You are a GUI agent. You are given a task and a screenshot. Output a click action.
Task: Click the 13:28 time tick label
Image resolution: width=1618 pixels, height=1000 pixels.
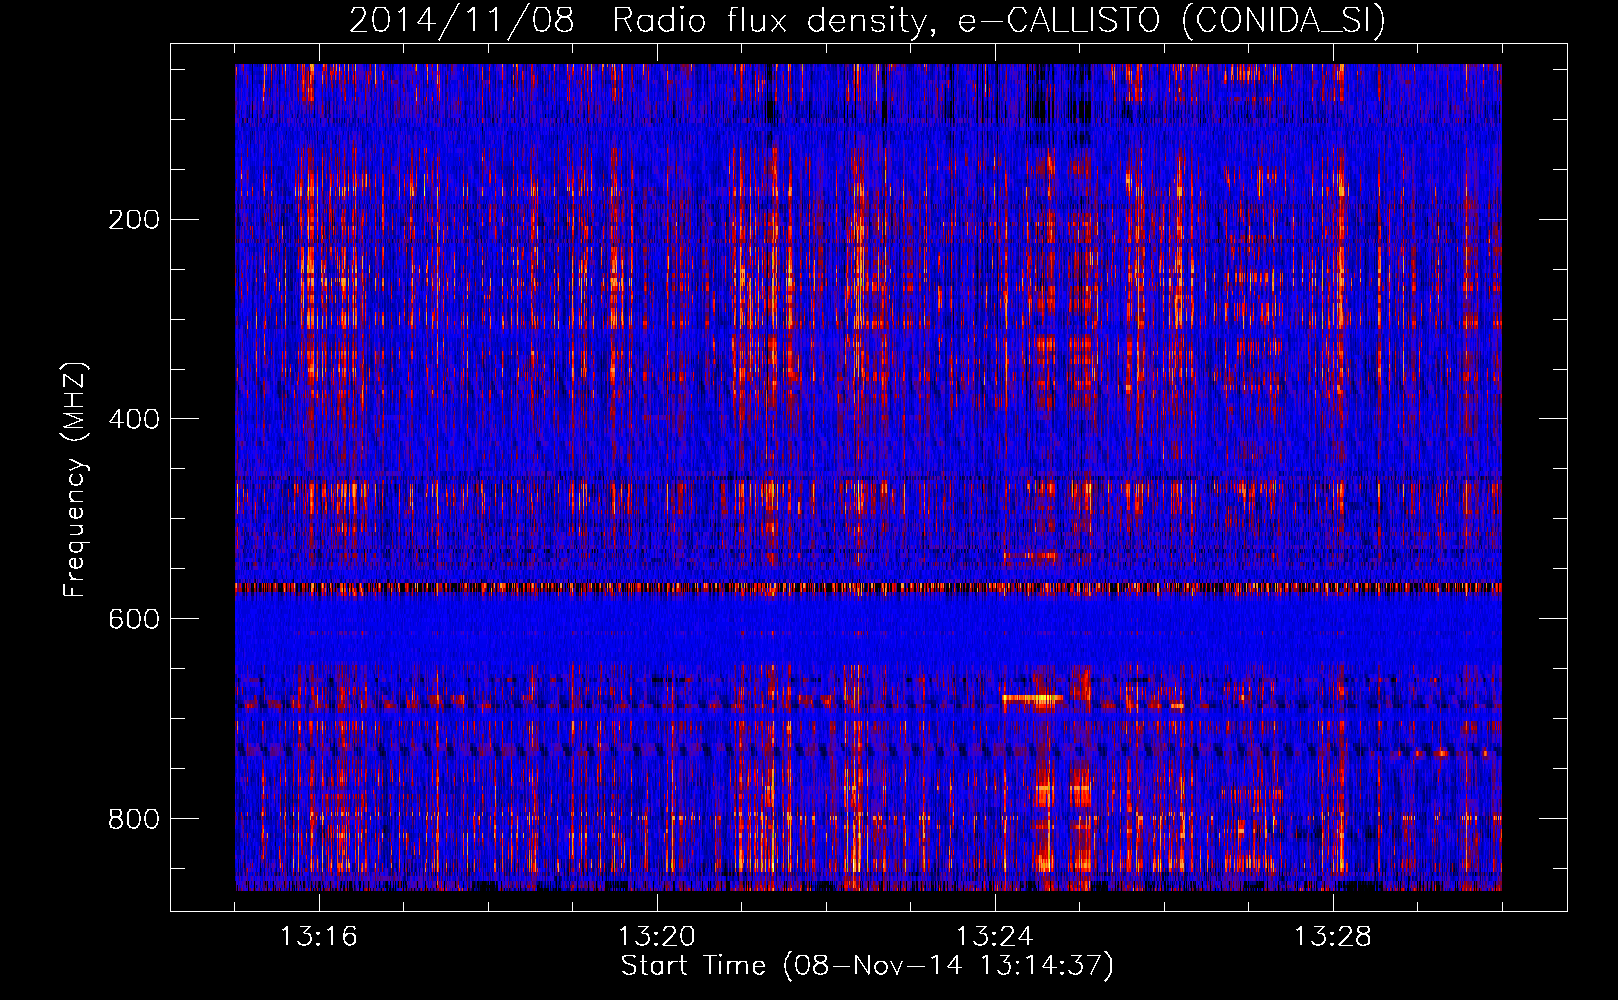1332,937
